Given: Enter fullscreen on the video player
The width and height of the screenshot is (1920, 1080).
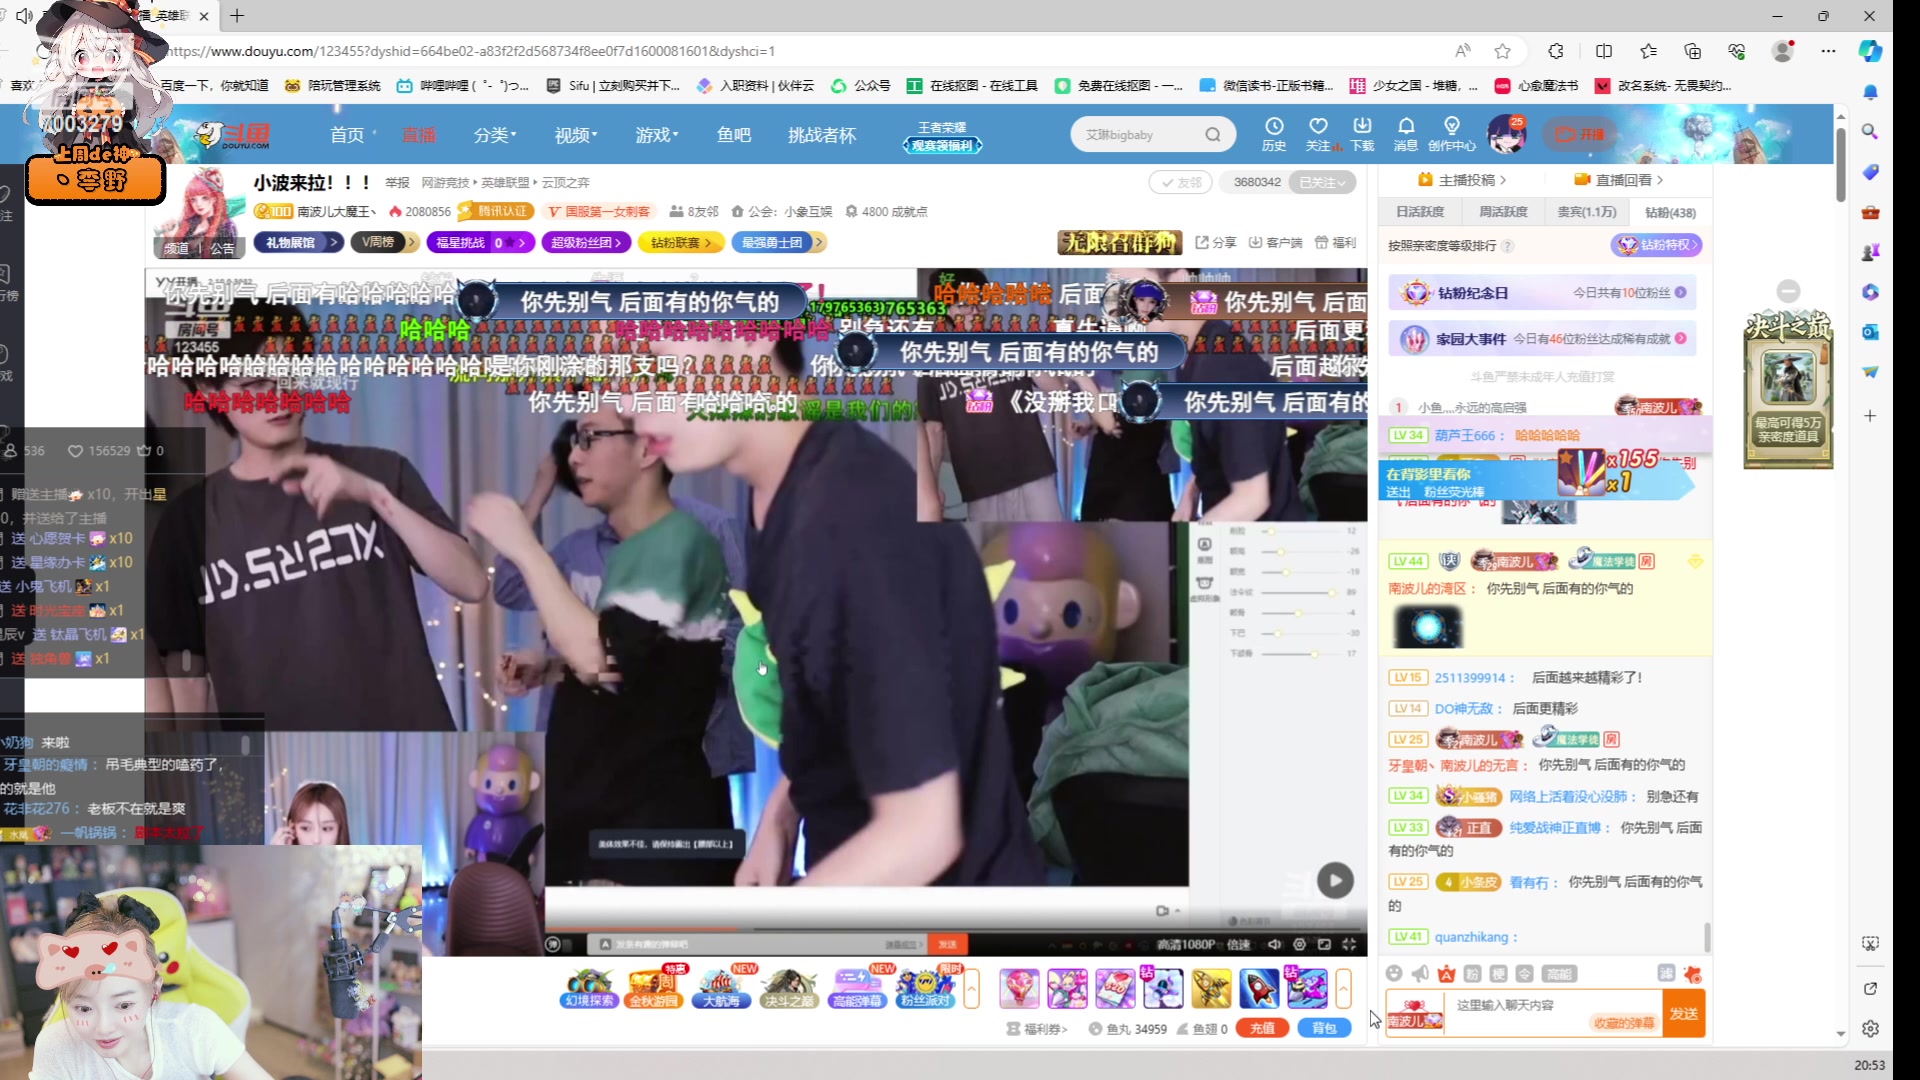Looking at the screenshot, I should click(1349, 944).
